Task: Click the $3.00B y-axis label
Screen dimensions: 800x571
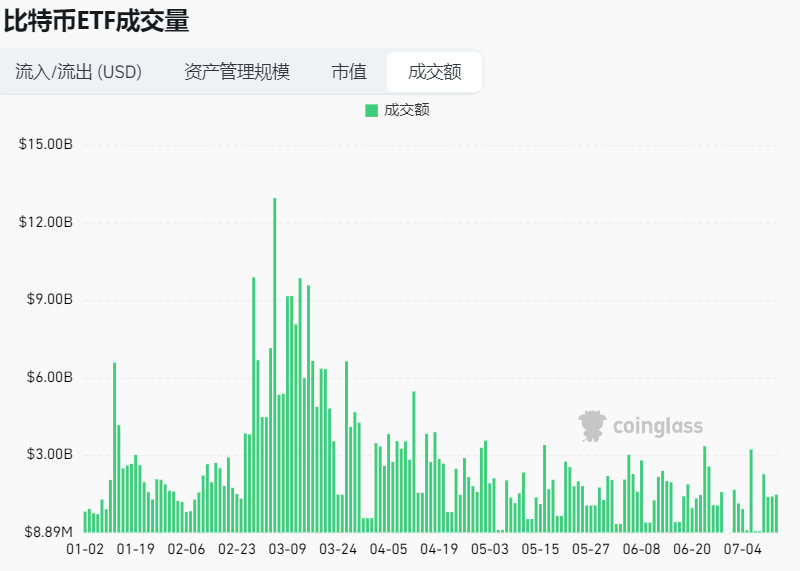Action: click(x=49, y=454)
